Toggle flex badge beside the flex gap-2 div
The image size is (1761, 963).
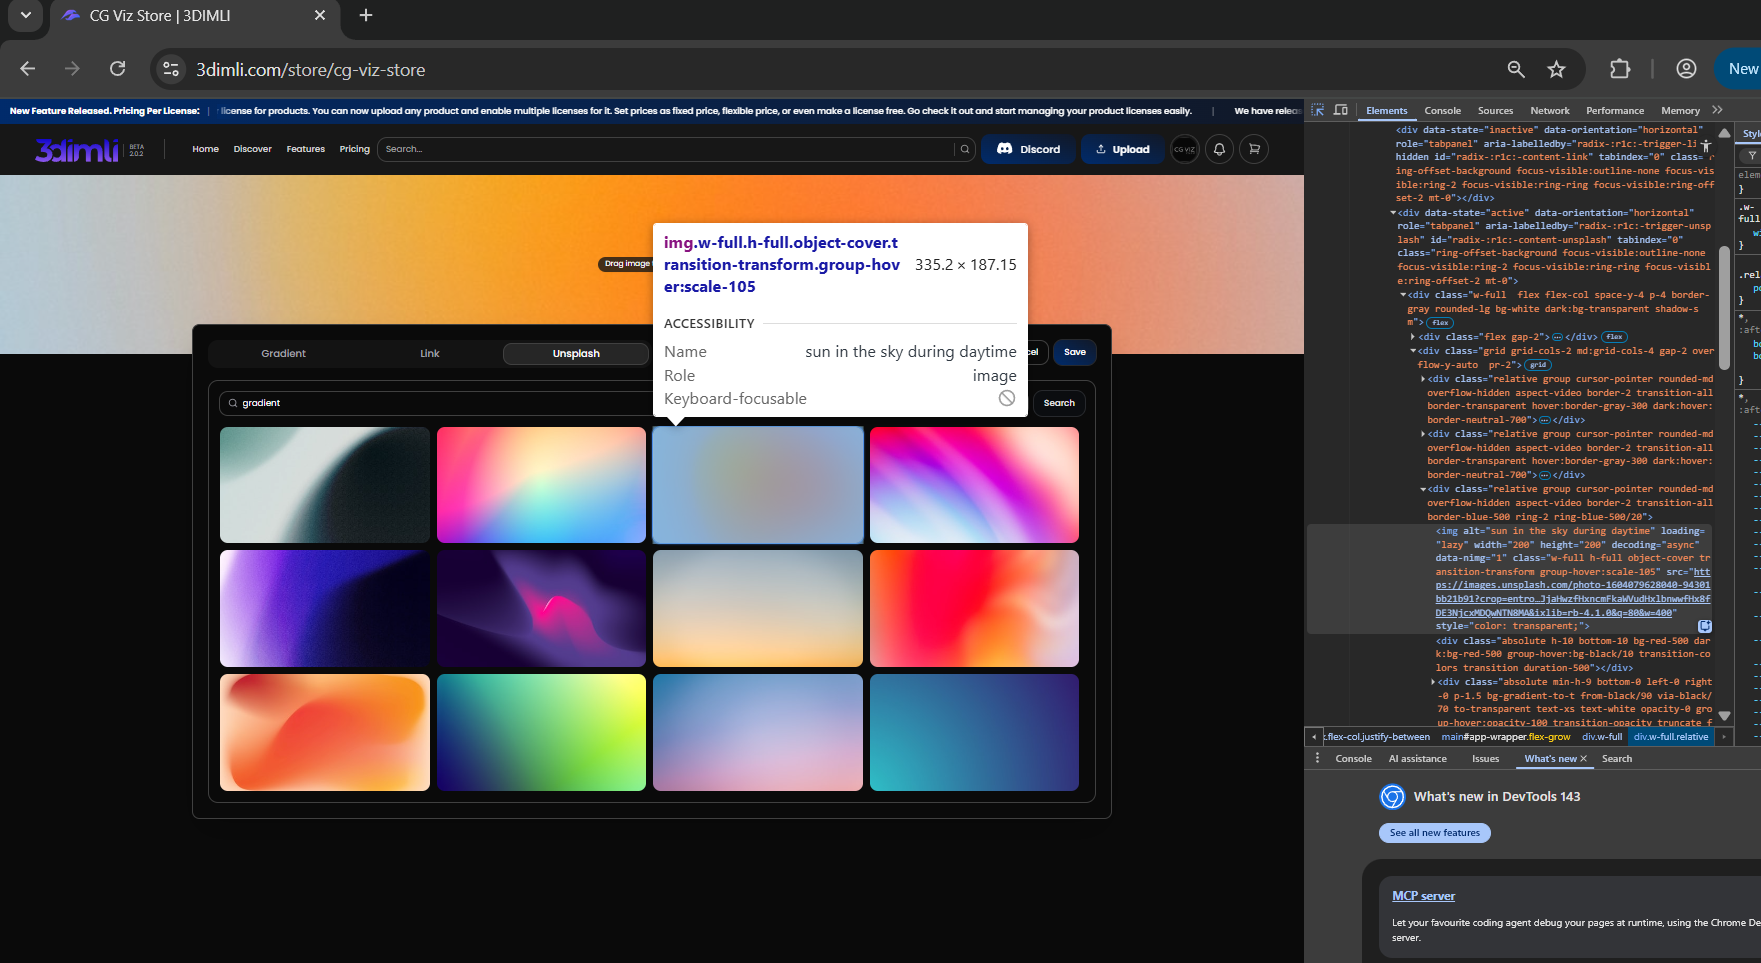tap(1614, 337)
